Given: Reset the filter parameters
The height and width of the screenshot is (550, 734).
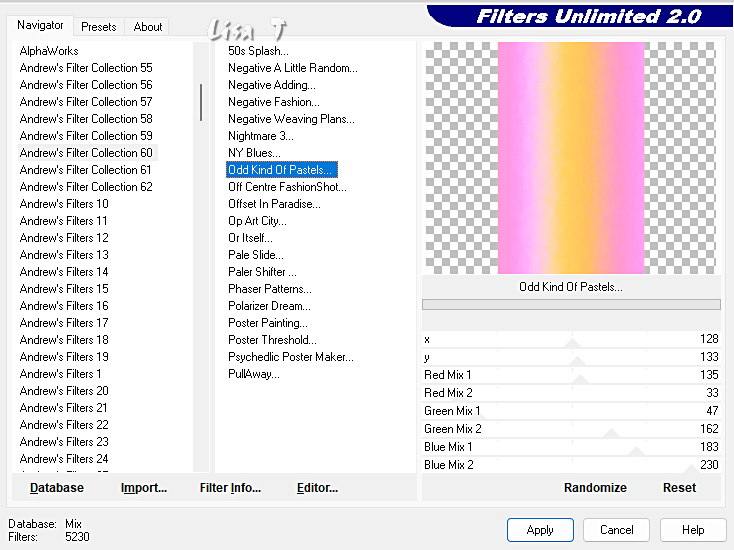Looking at the screenshot, I should (679, 488).
